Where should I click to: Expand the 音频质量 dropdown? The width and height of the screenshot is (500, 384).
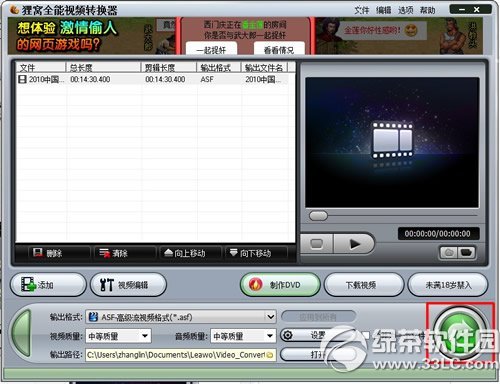(x=270, y=336)
